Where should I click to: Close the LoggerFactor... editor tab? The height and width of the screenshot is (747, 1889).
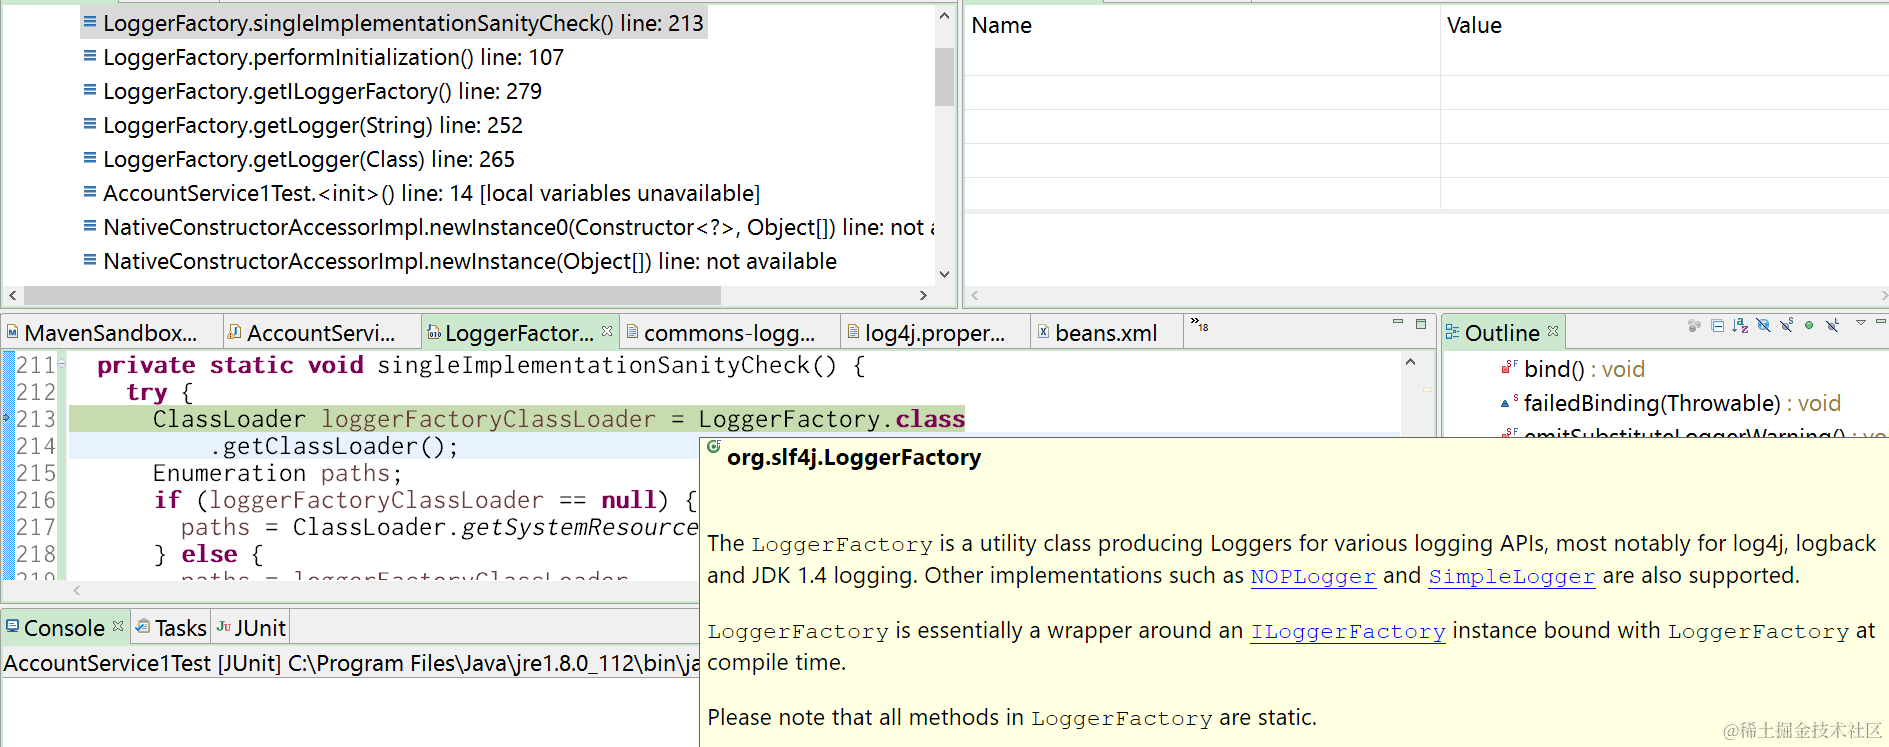pyautogui.click(x=607, y=331)
